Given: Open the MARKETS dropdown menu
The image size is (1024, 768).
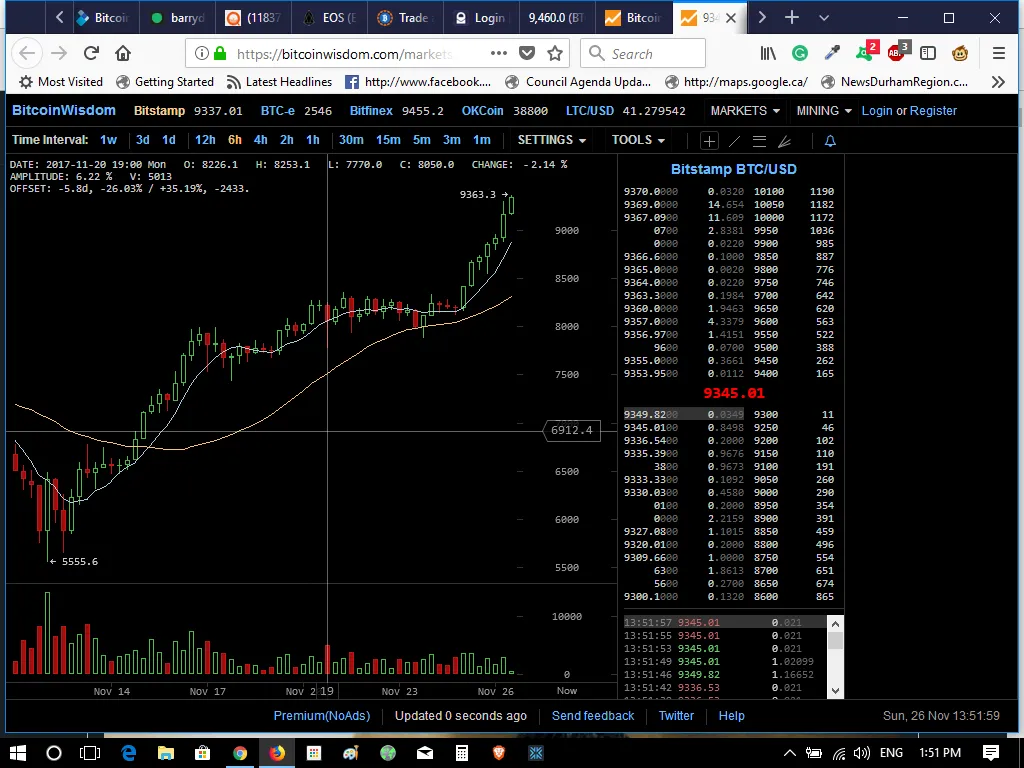Looking at the screenshot, I should (745, 111).
